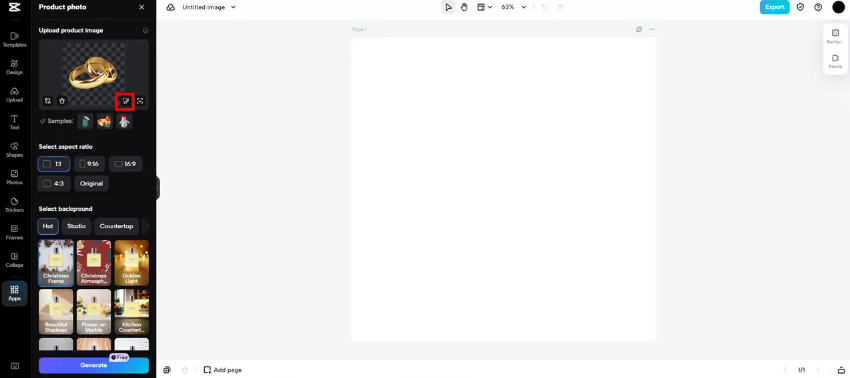Choose the Christmas Frame background
This screenshot has width=850, height=378.
(x=56, y=263)
